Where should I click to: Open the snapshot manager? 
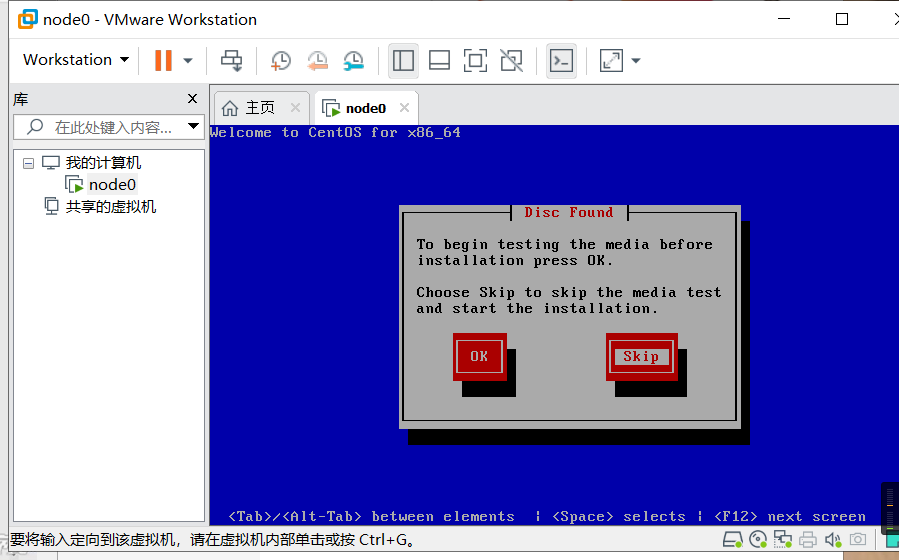coord(354,60)
